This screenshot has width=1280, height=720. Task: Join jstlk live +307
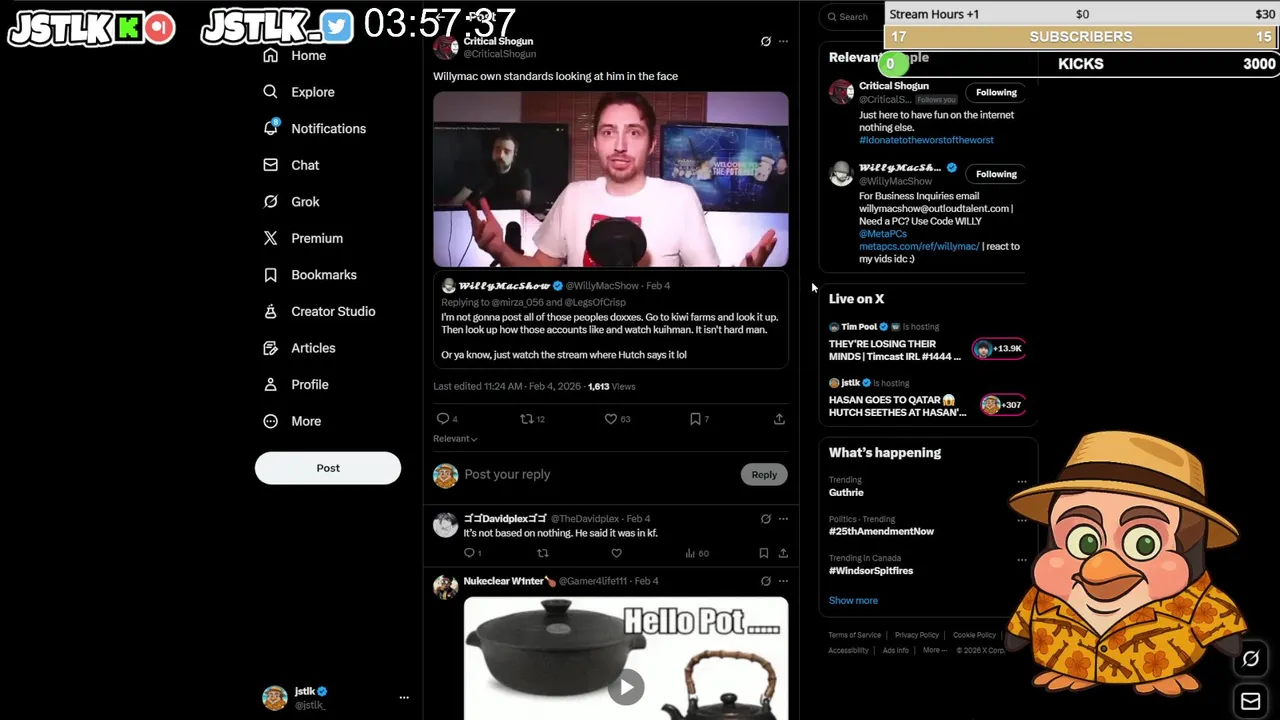1003,405
